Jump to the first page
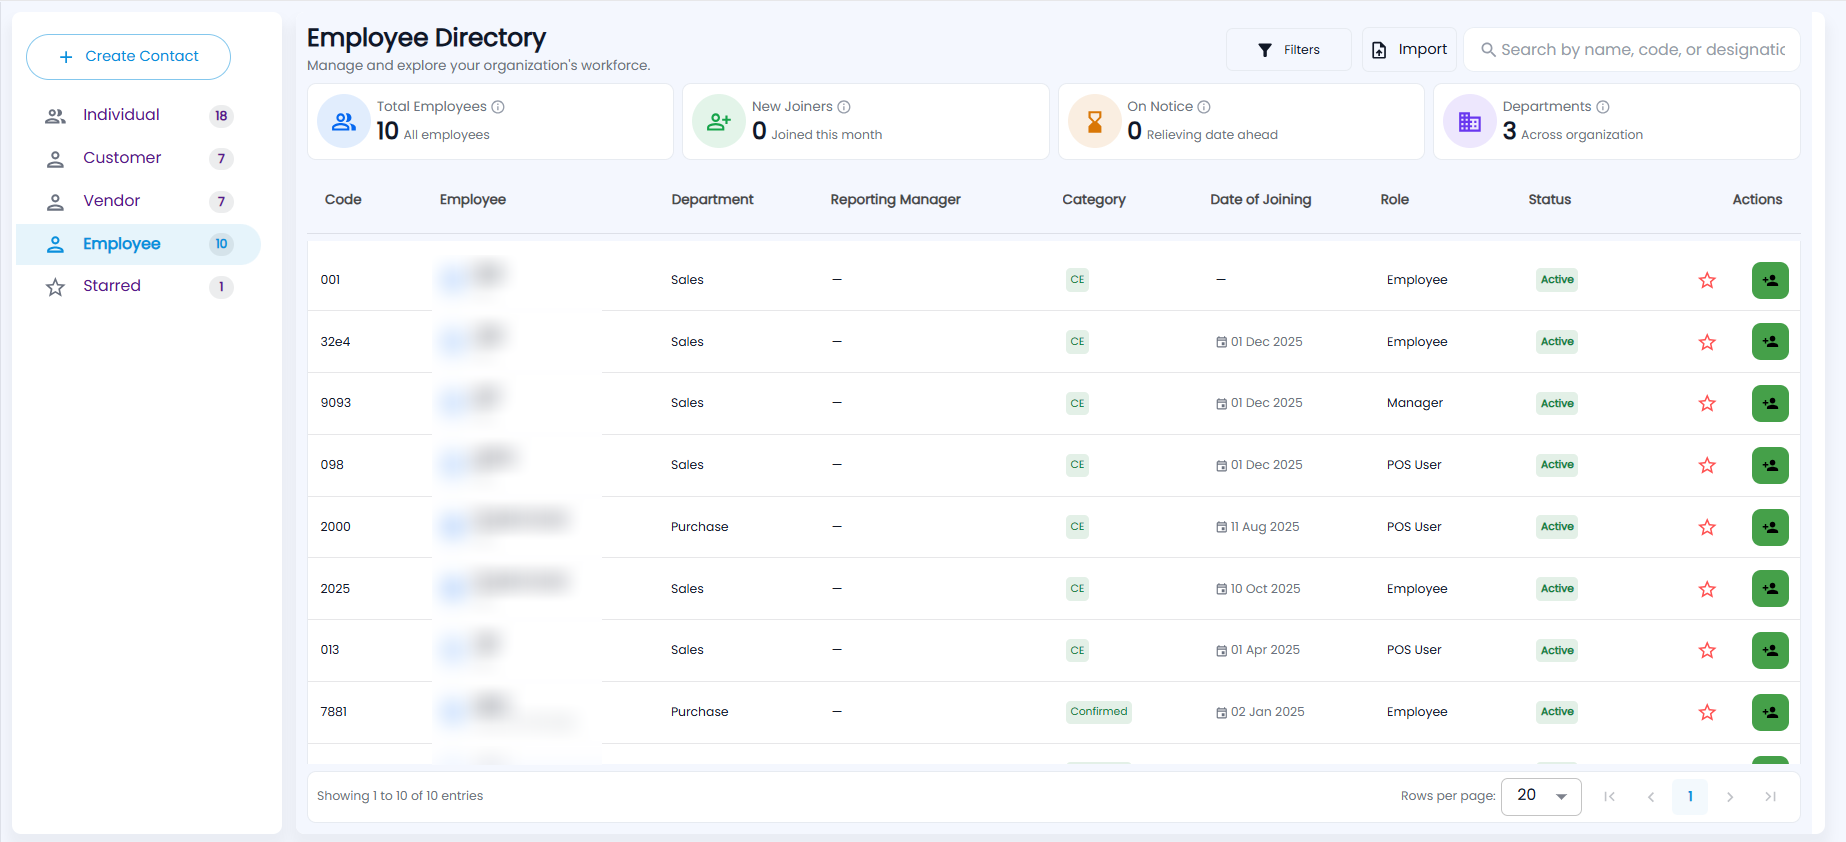Screen dimensions: 1846x842 [1610, 797]
